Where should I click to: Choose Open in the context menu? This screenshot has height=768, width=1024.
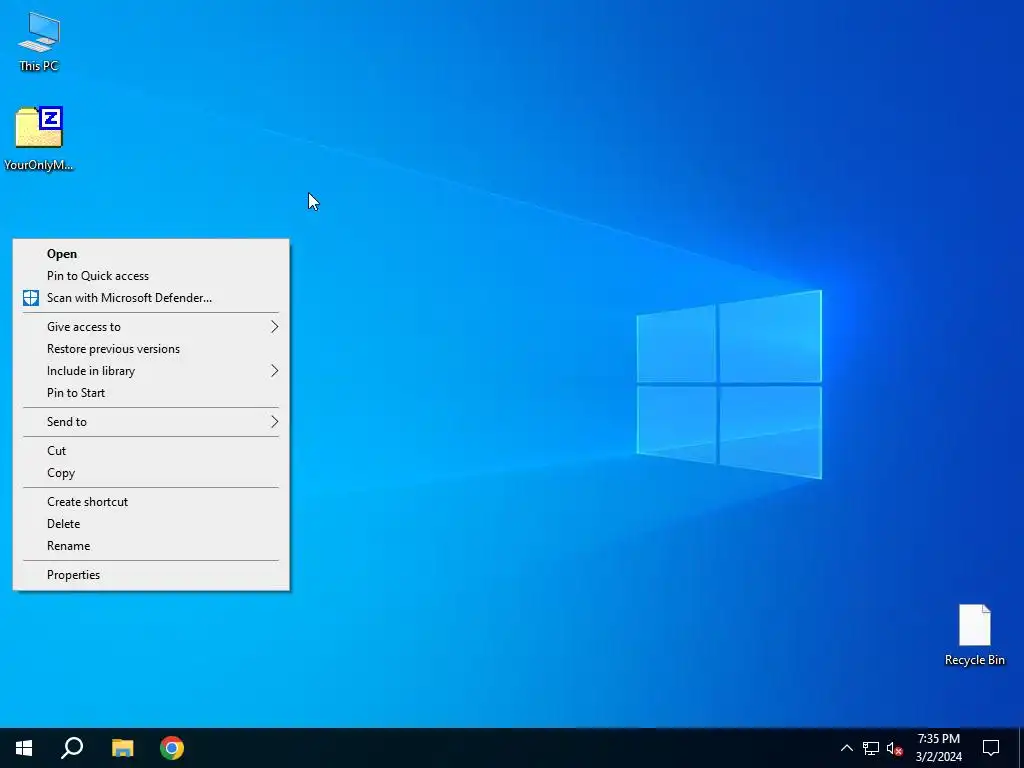point(151,254)
